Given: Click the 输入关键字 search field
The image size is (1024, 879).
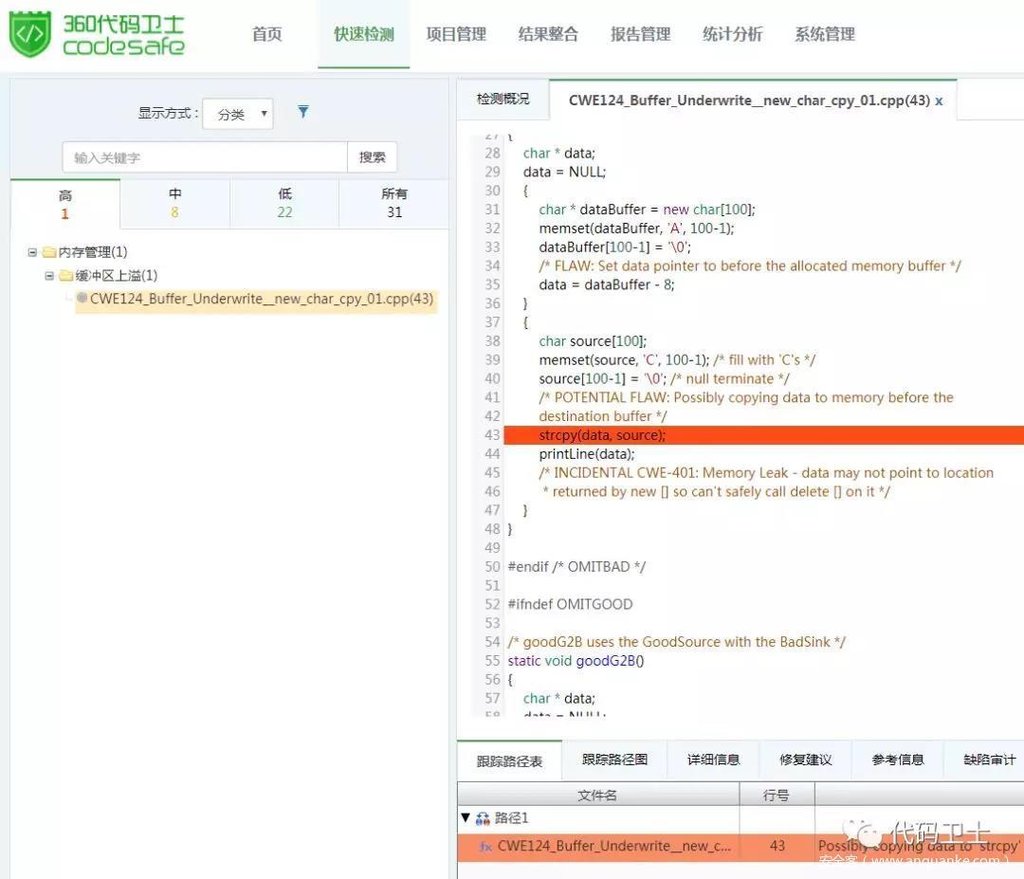Looking at the screenshot, I should [205, 157].
